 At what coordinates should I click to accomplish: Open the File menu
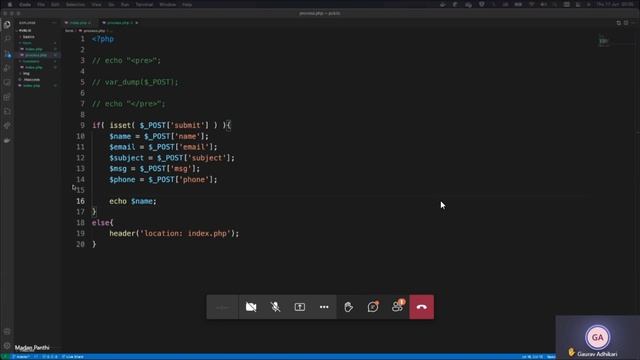click(x=41, y=4)
